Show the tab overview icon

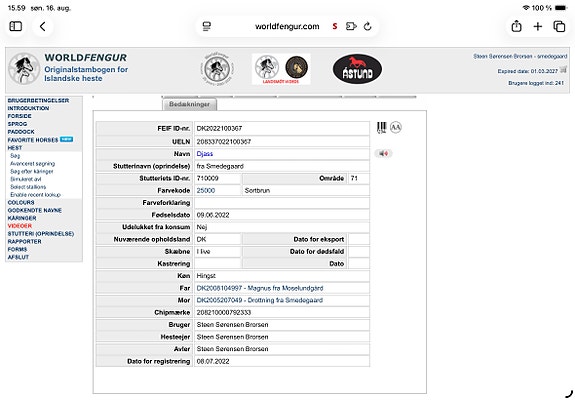[x=559, y=26]
